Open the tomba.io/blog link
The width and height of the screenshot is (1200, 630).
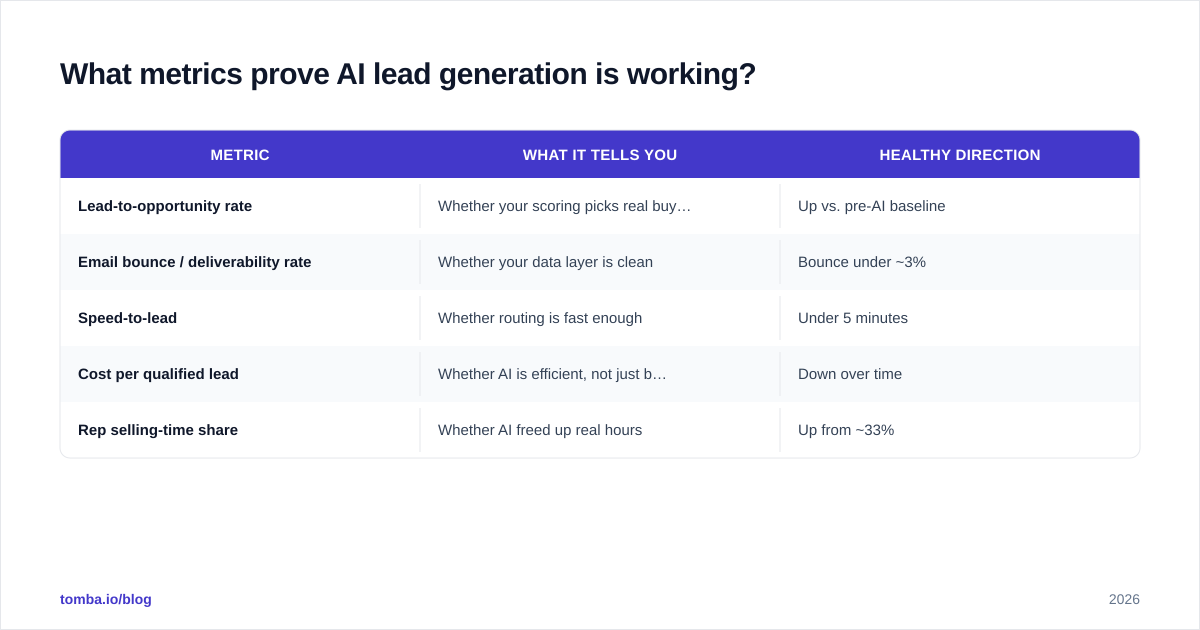coord(106,599)
